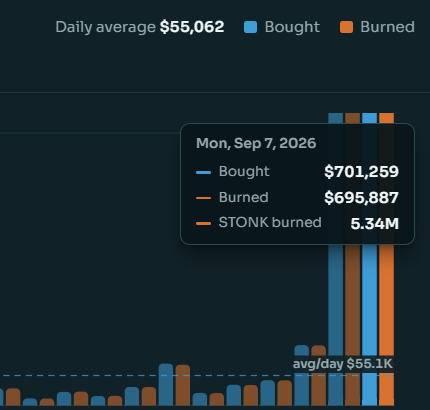Click the "Bought" legend label

(292, 27)
